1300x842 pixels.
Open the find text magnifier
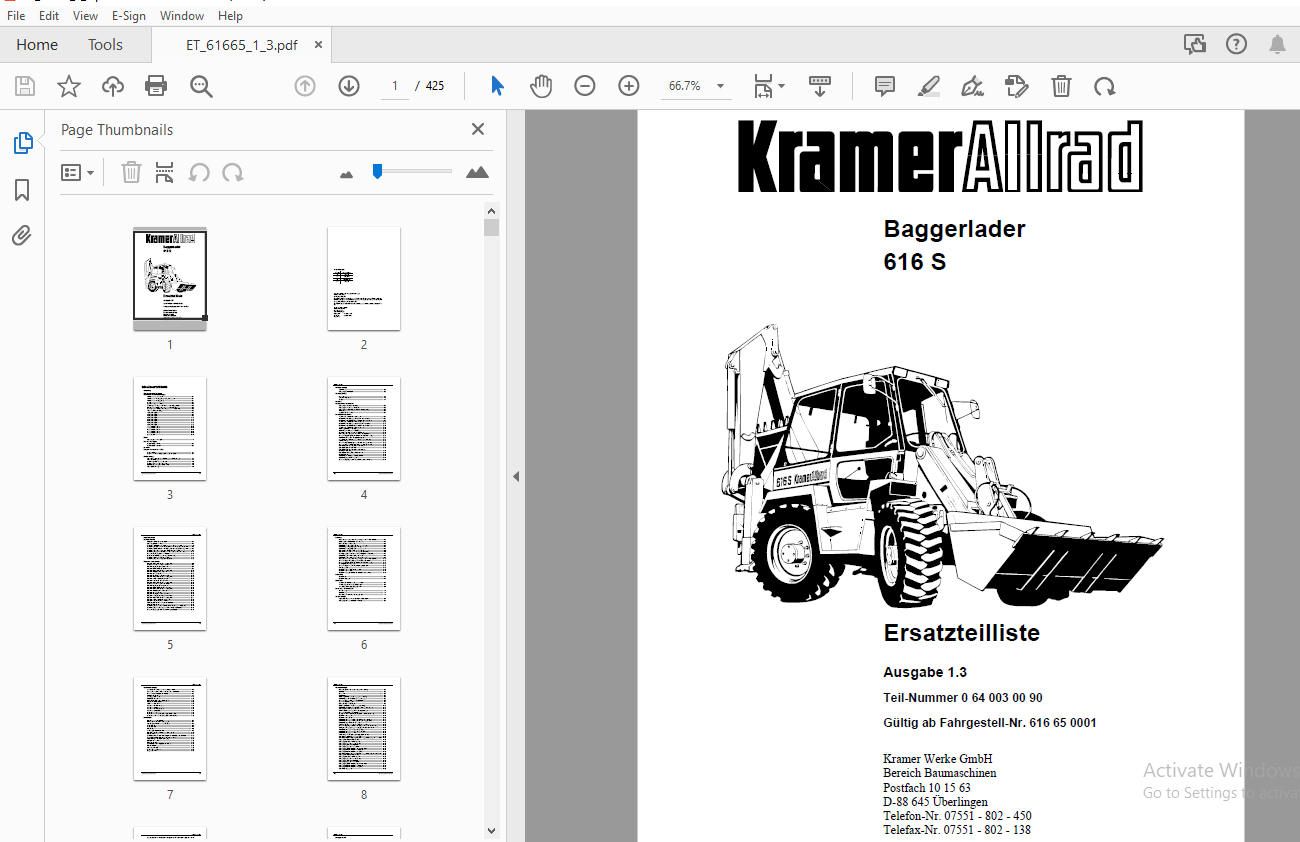pos(201,87)
